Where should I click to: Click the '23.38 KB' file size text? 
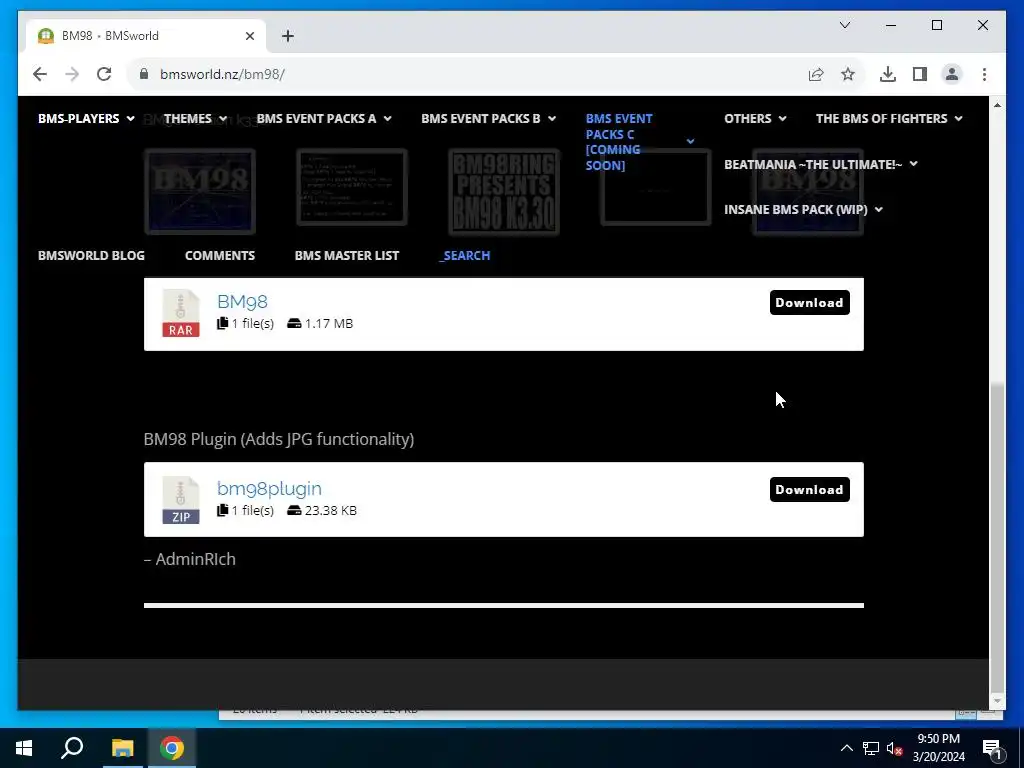coord(330,510)
